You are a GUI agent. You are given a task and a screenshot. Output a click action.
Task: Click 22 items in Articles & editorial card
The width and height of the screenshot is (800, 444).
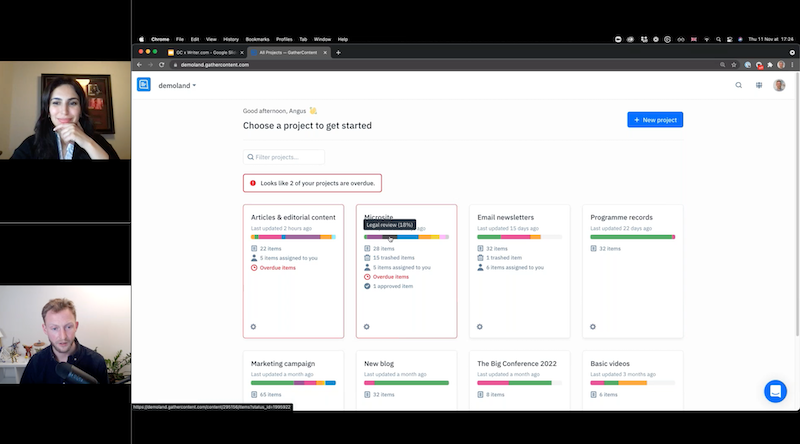pyautogui.click(x=270, y=249)
